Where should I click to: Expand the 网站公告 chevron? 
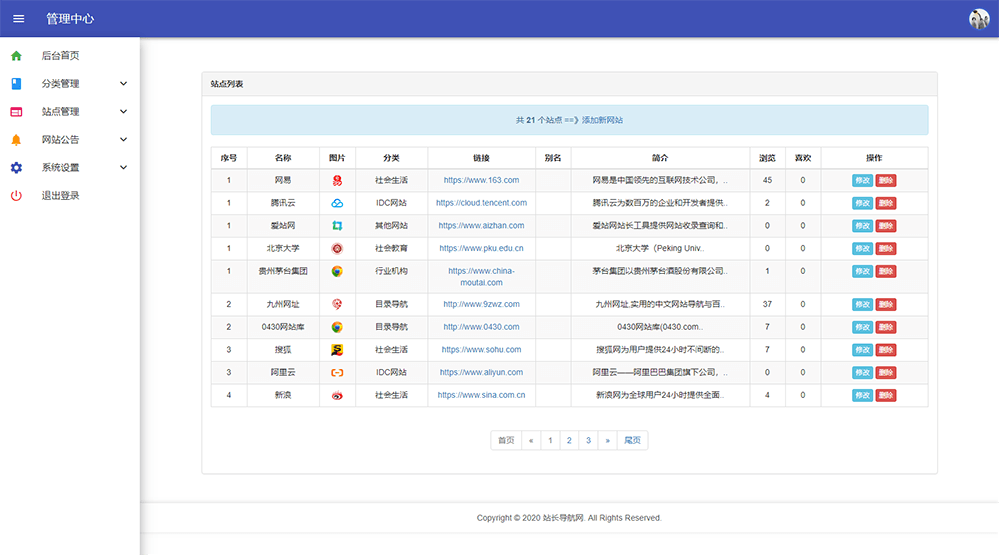coord(124,140)
